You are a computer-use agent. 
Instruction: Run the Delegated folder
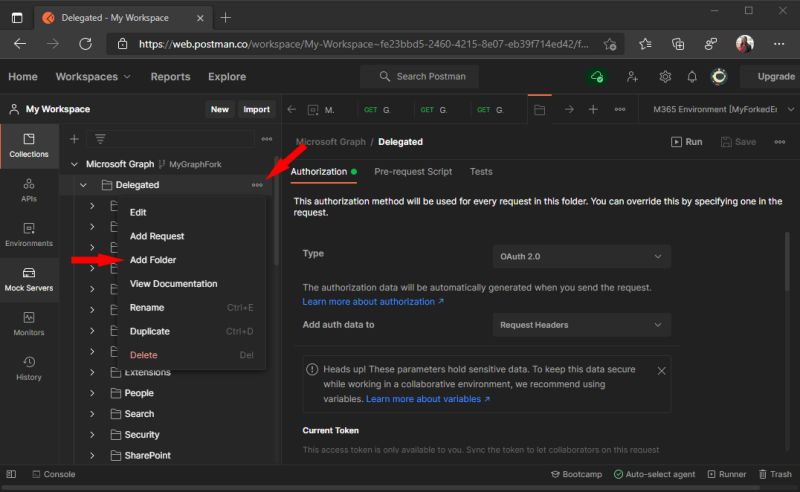coord(686,142)
